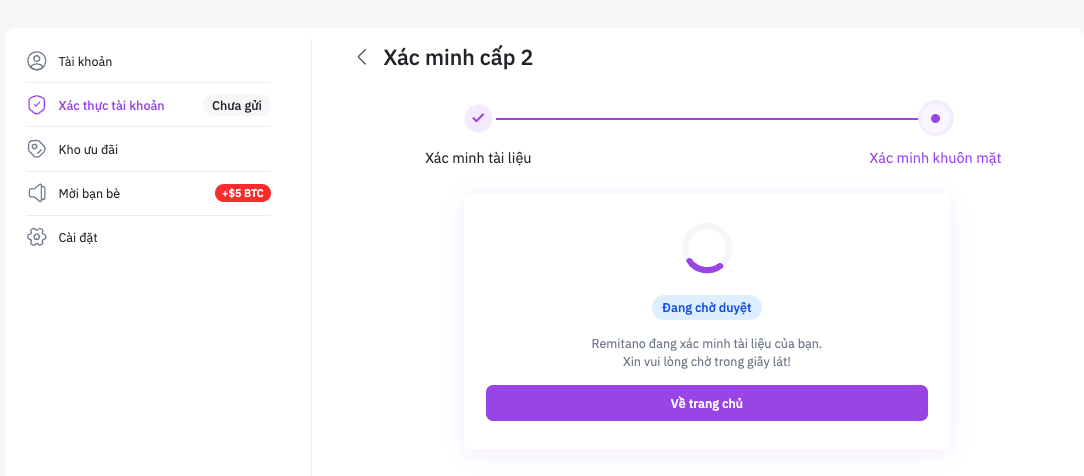Click the loading spinner icon
Image resolution: width=1084 pixels, height=476 pixels.
[x=706, y=248]
